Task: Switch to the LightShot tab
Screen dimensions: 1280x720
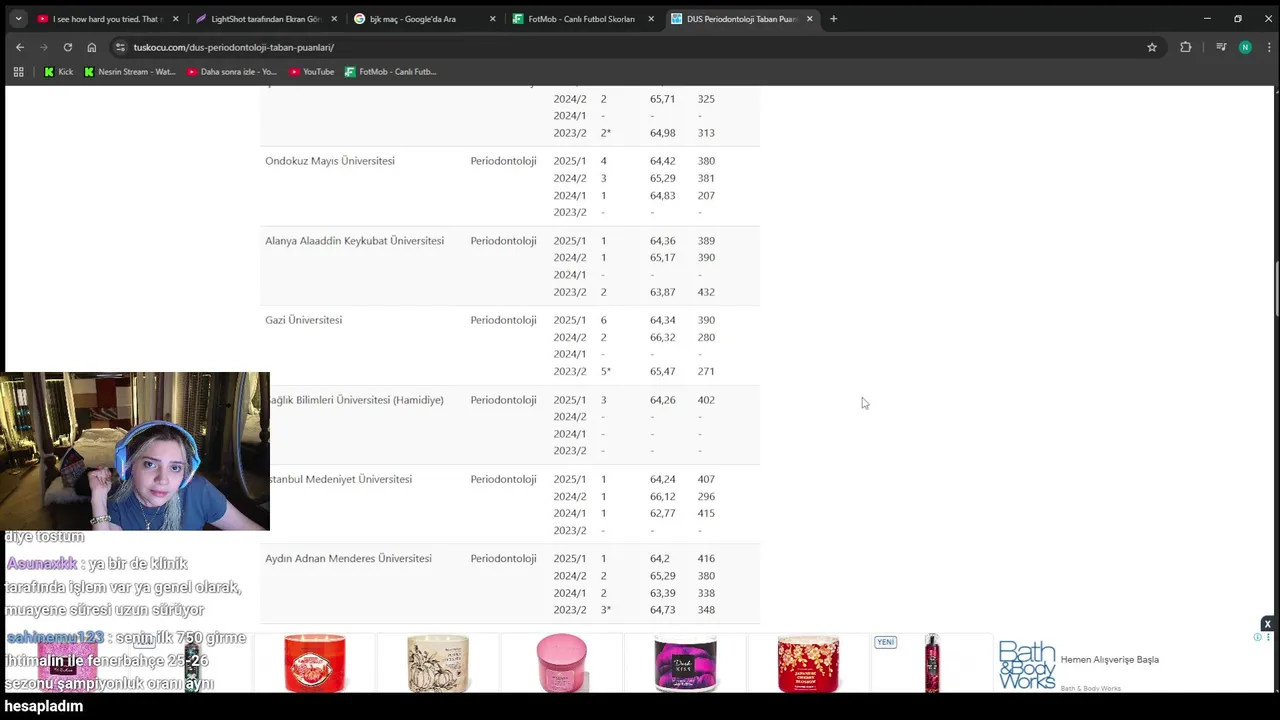Action: click(266, 19)
